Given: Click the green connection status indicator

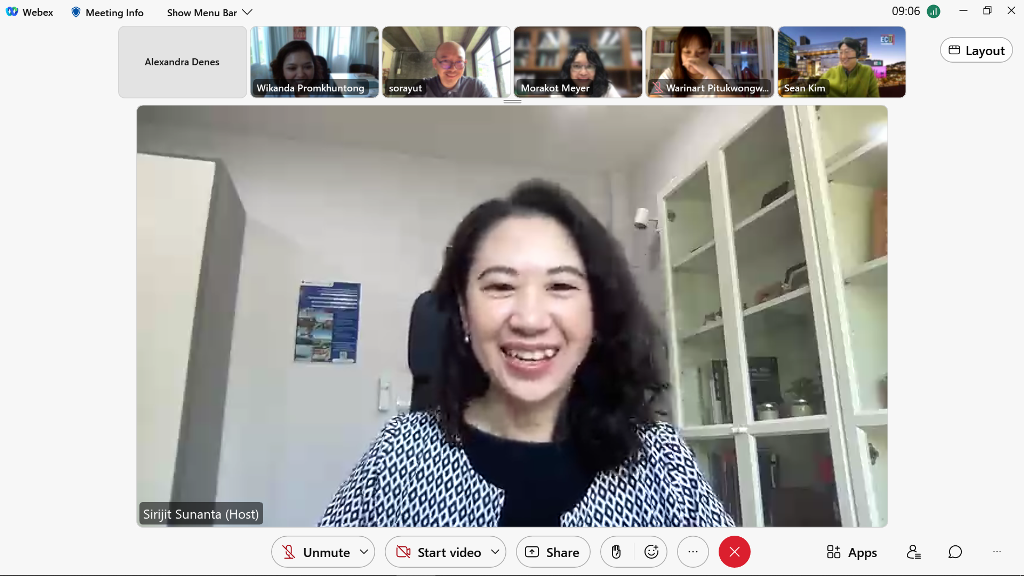Looking at the screenshot, I should (x=933, y=12).
